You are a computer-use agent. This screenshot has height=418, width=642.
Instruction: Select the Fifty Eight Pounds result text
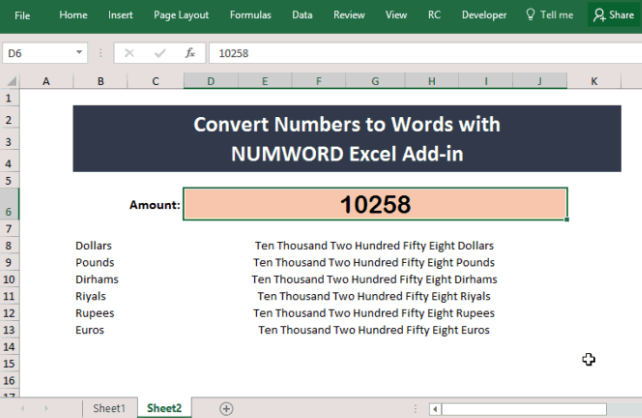(x=374, y=262)
